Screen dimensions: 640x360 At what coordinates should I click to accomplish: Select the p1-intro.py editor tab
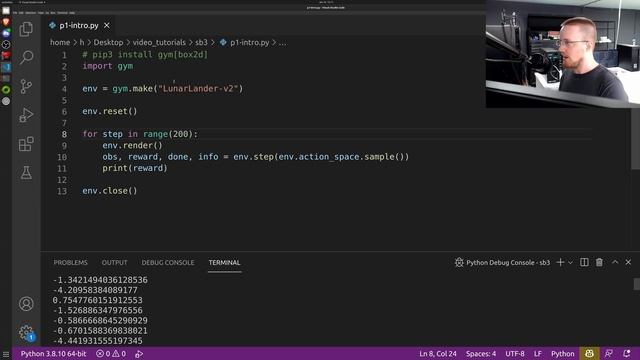[78, 25]
